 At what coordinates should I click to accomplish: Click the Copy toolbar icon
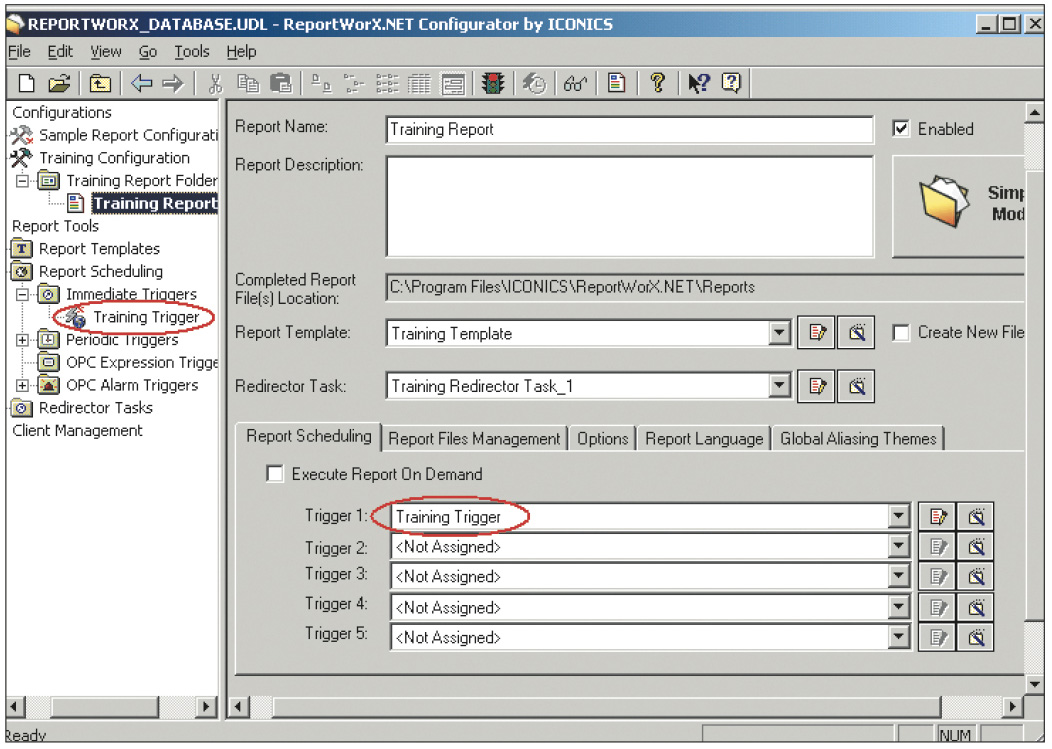248,83
